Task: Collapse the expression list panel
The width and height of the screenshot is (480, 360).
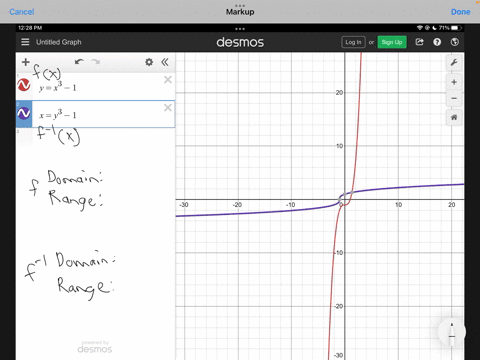Action: 165,62
